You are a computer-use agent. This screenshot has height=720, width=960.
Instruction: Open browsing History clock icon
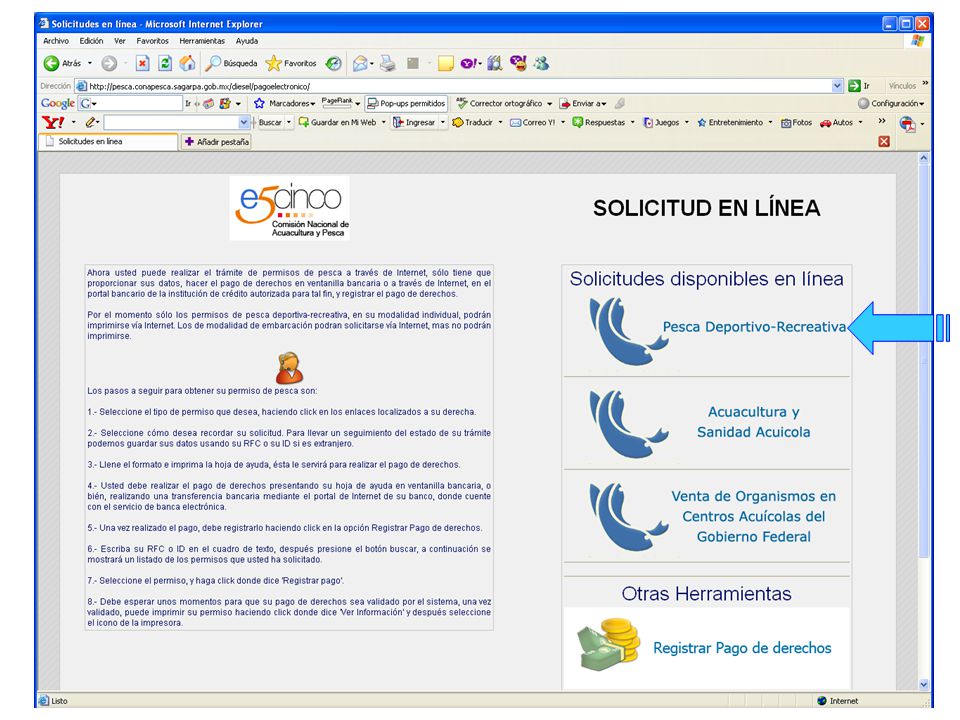tap(334, 63)
